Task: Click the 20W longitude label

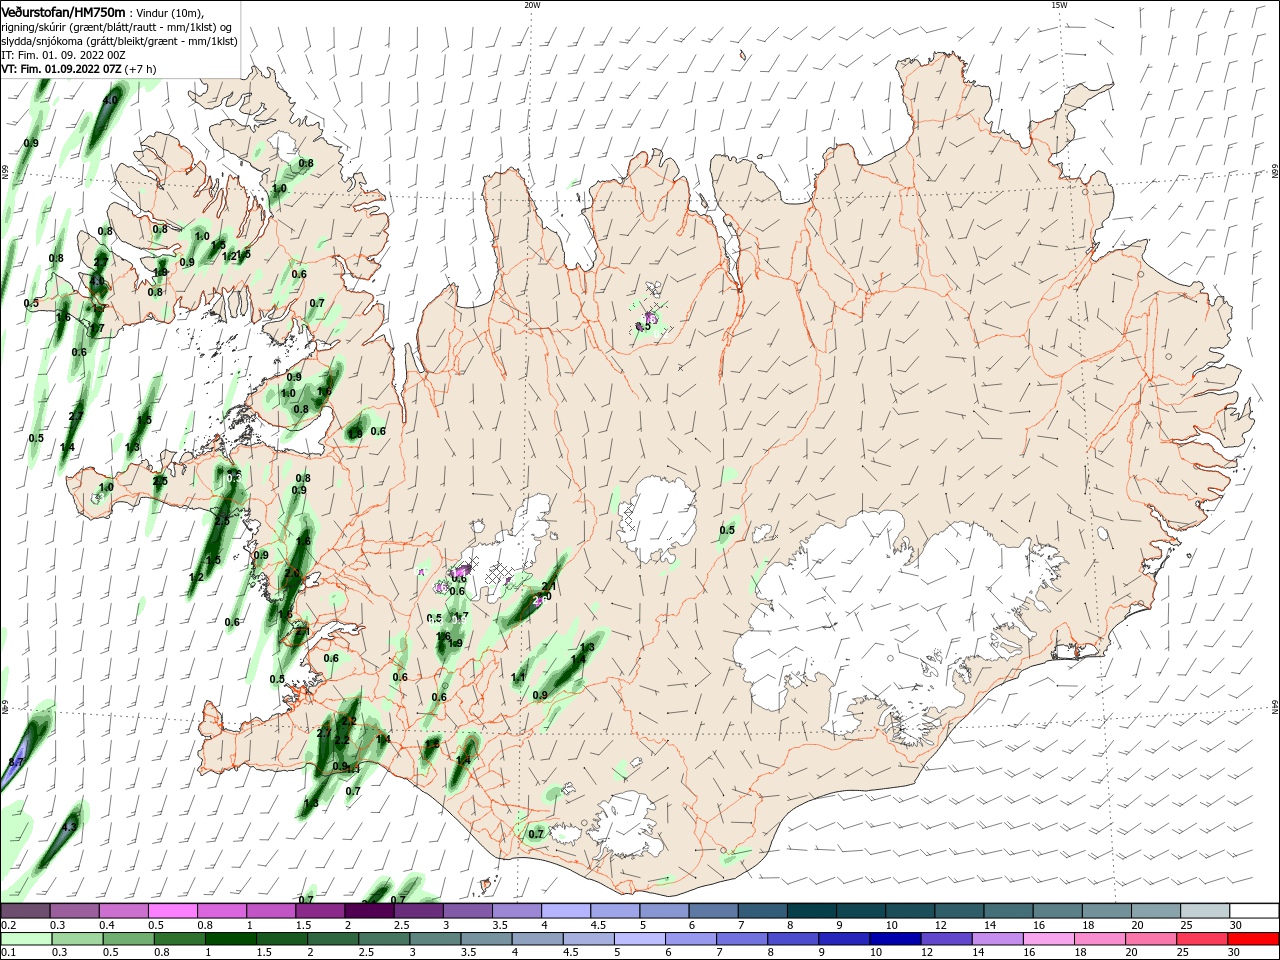Action: click(532, 5)
